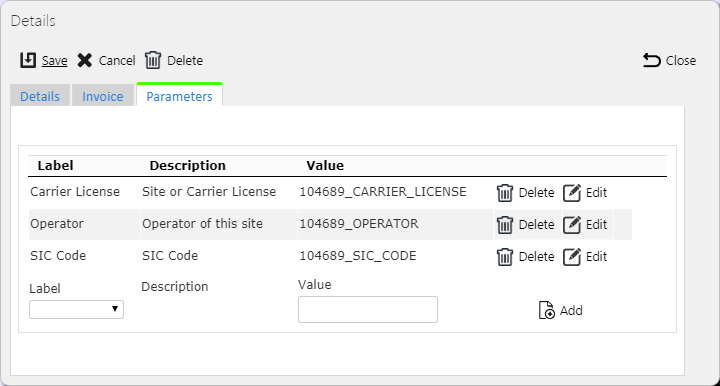Click the 104689_CARRIER_LICENSE value cell

coord(383,192)
